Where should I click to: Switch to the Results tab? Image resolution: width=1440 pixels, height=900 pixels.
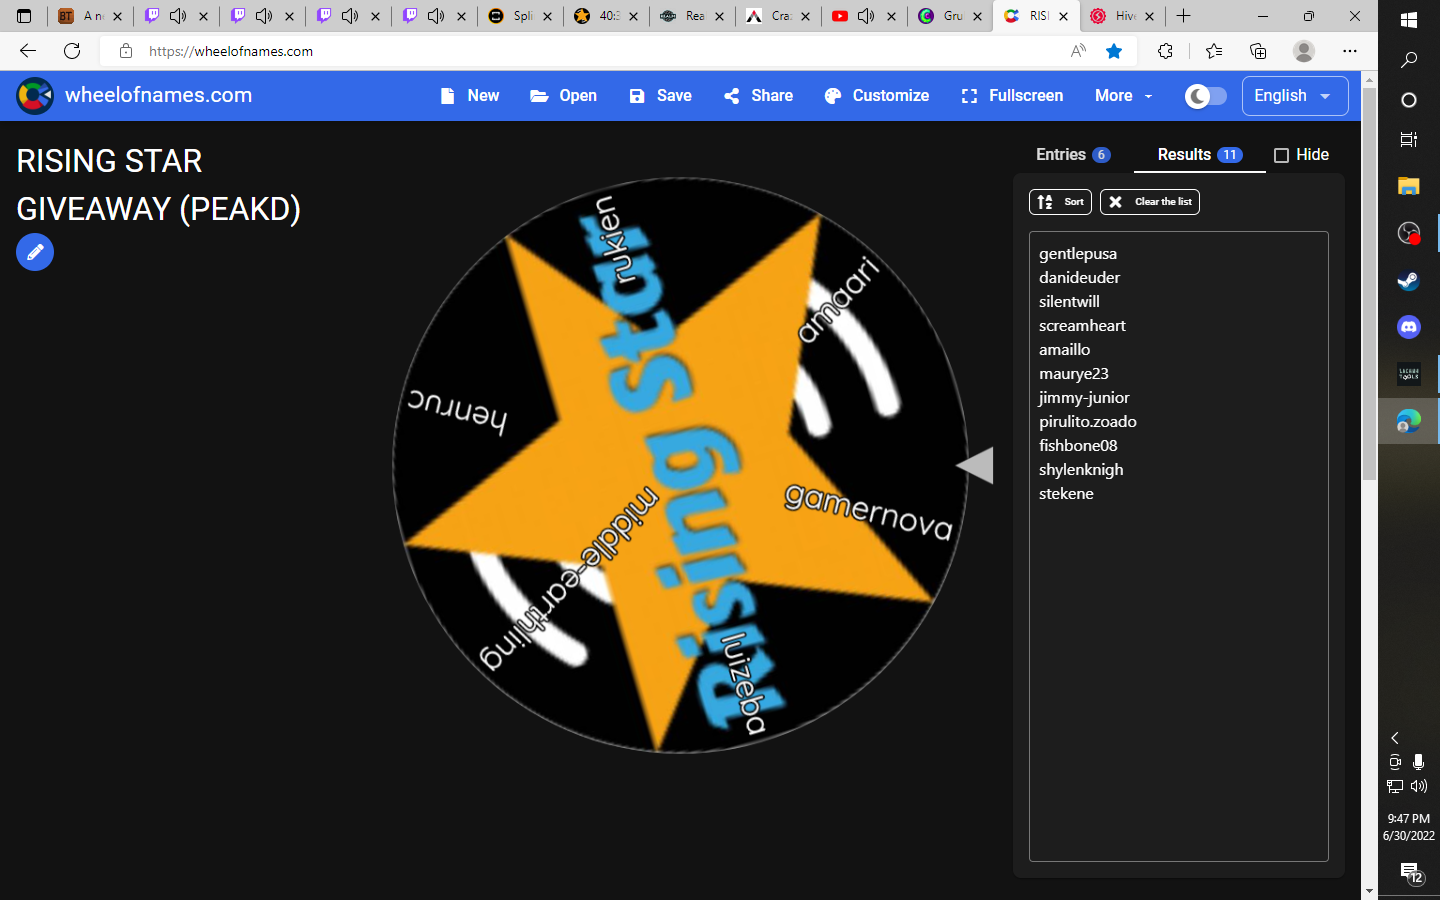[1199, 154]
